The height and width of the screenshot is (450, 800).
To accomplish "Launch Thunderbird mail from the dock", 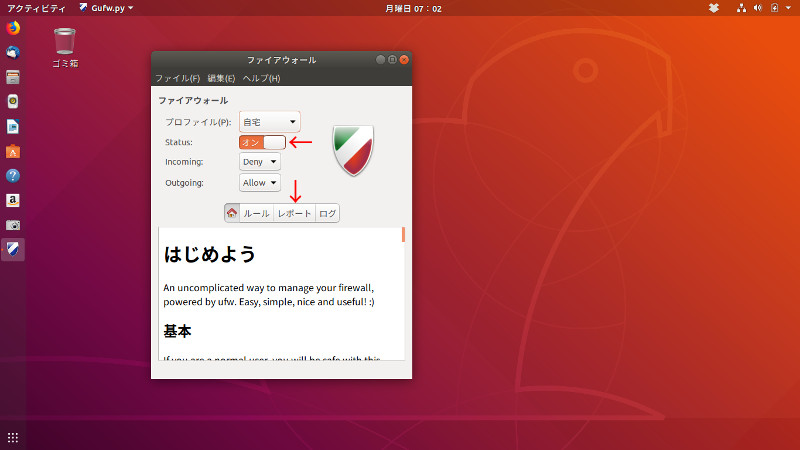I will click(x=13, y=53).
